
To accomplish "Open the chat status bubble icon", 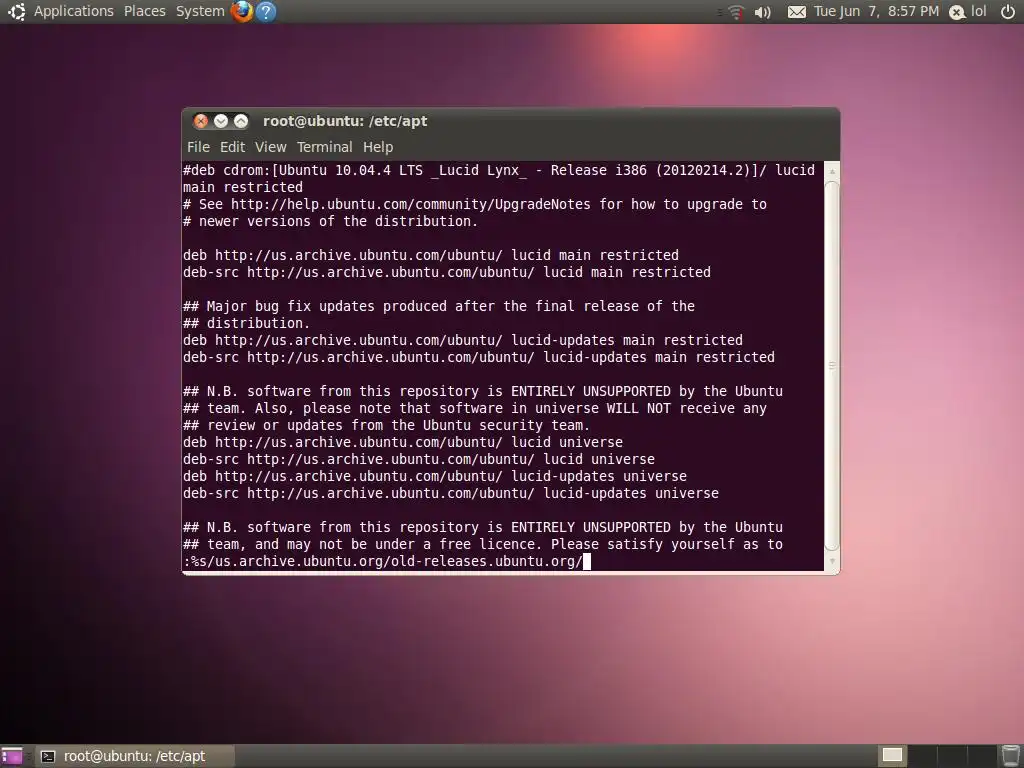I will pyautogui.click(x=957, y=12).
